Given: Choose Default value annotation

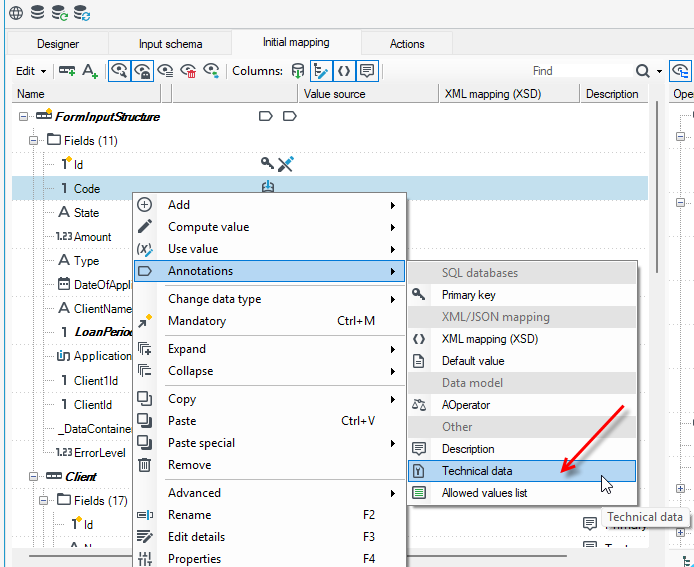Looking at the screenshot, I should tap(522, 361).
